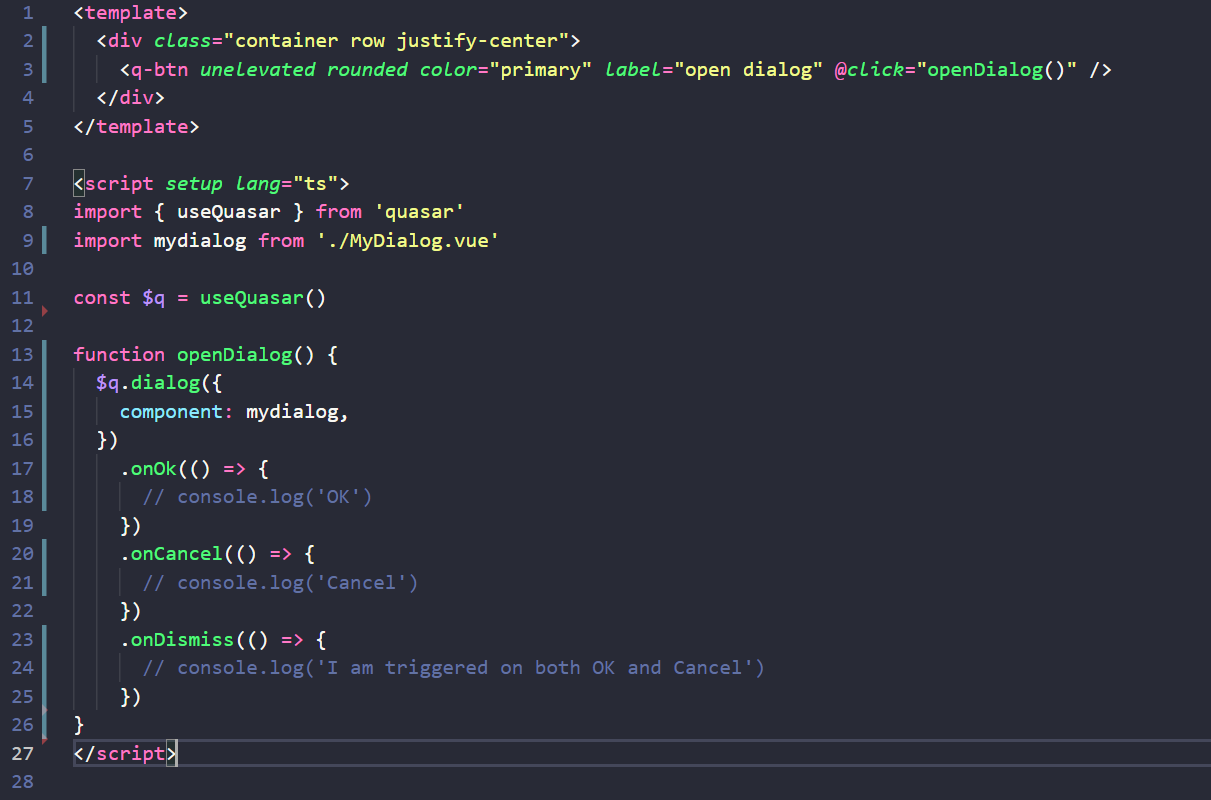This screenshot has width=1211, height=800.
Task: Click the q-btn tag name
Action: tap(160, 69)
